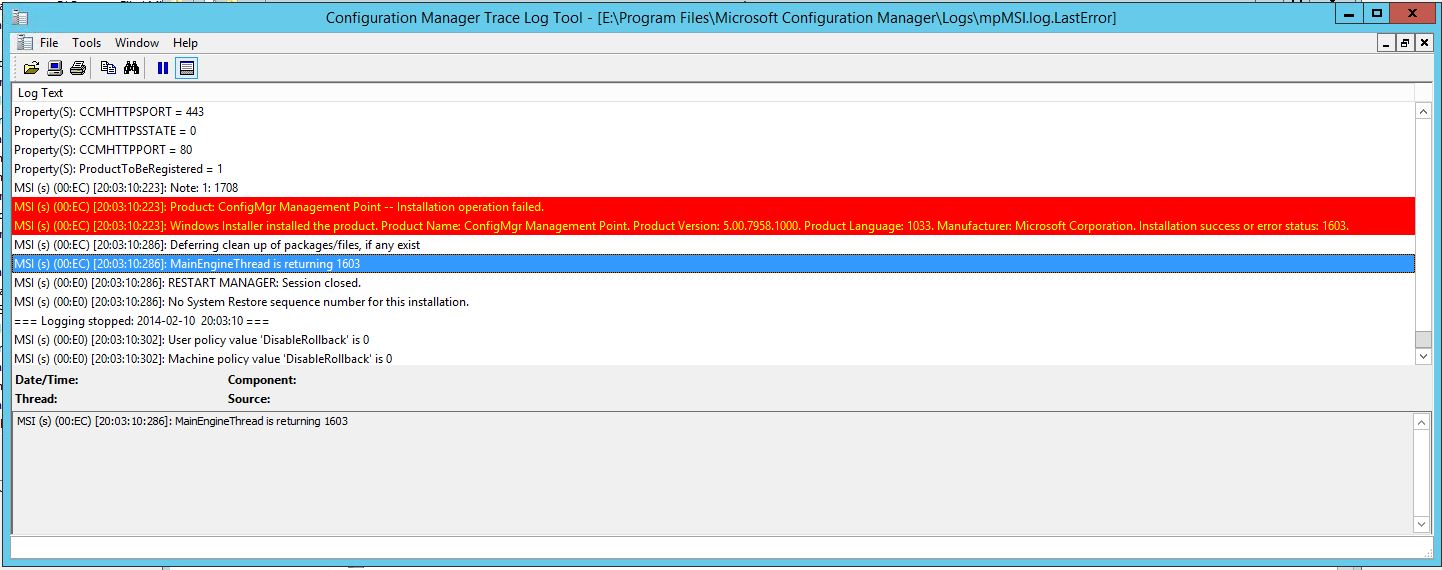1442x570 pixels.
Task: Select the red 'Windows Installer installed the product' line
Action: pos(714,226)
